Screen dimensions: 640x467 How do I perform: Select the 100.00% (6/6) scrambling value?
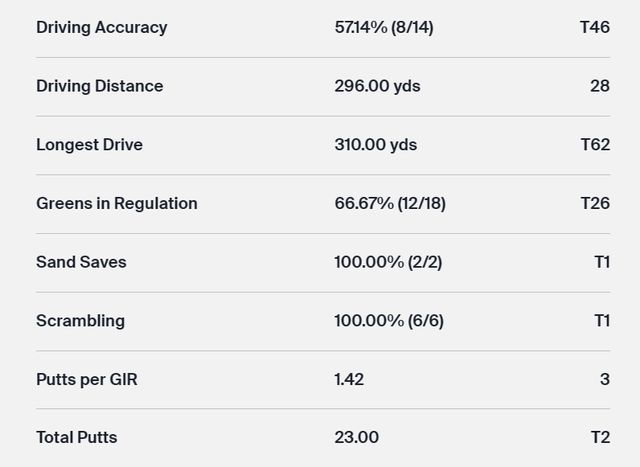pyautogui.click(x=388, y=321)
